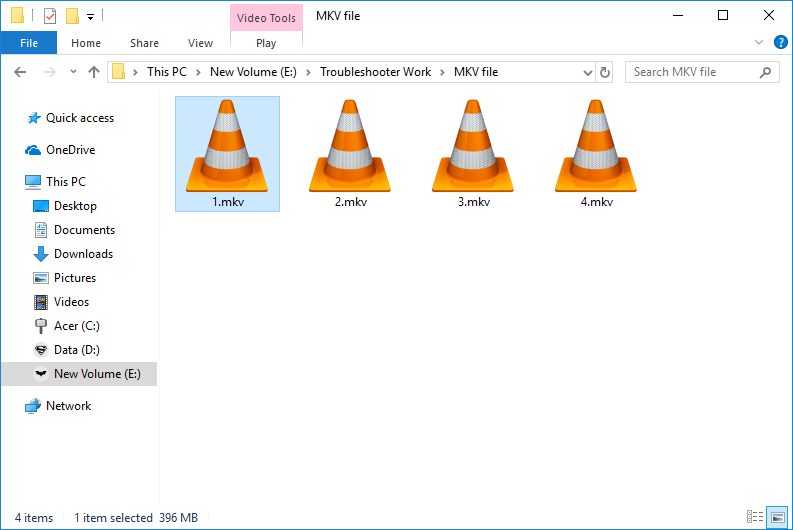This screenshot has height=530, width=793.
Task: Go back with the Back arrow
Action: (x=20, y=72)
